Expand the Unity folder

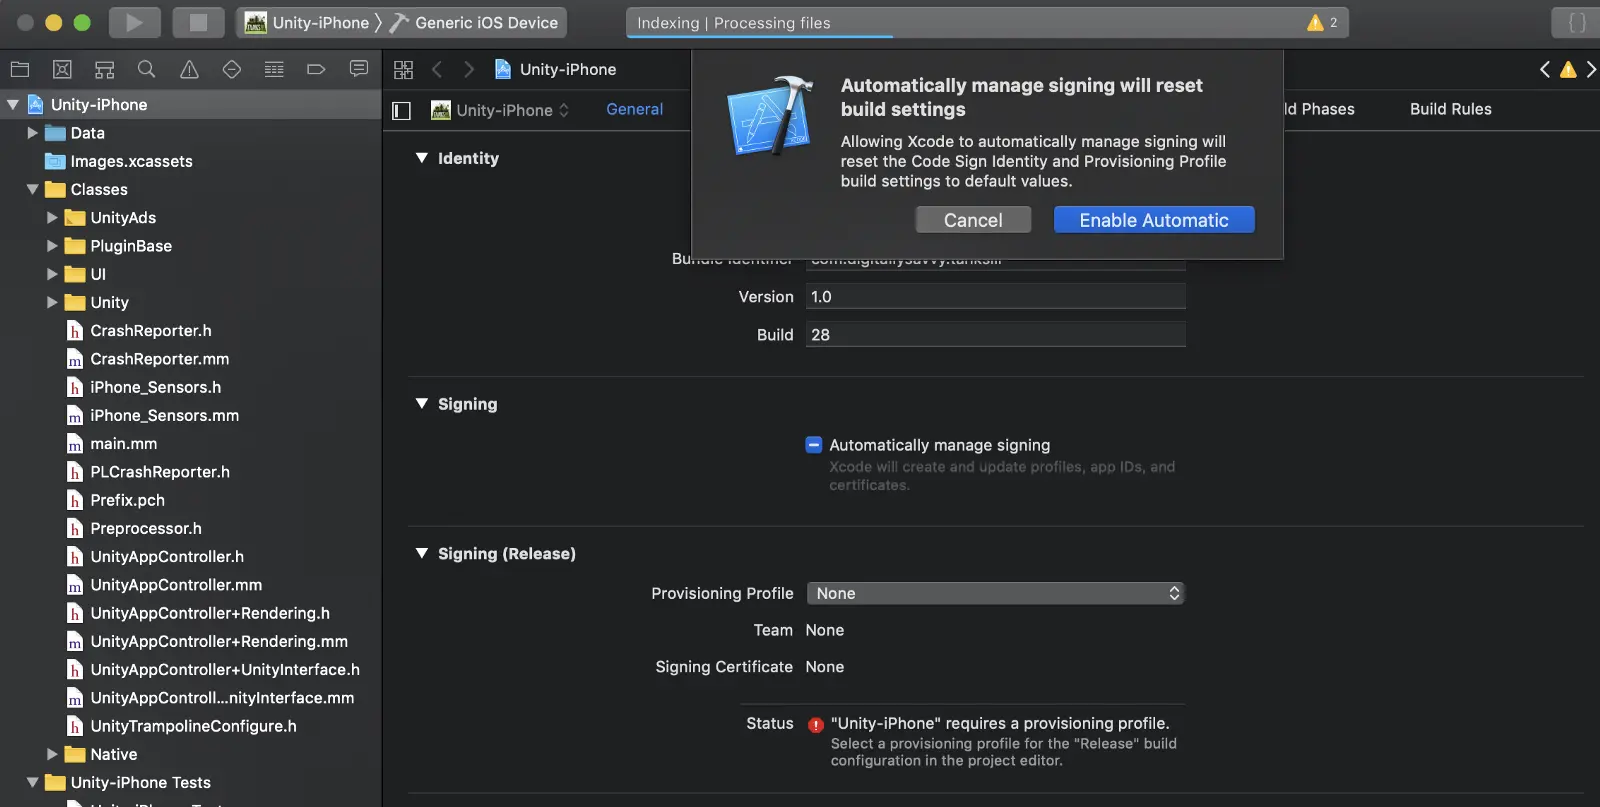[53, 302]
